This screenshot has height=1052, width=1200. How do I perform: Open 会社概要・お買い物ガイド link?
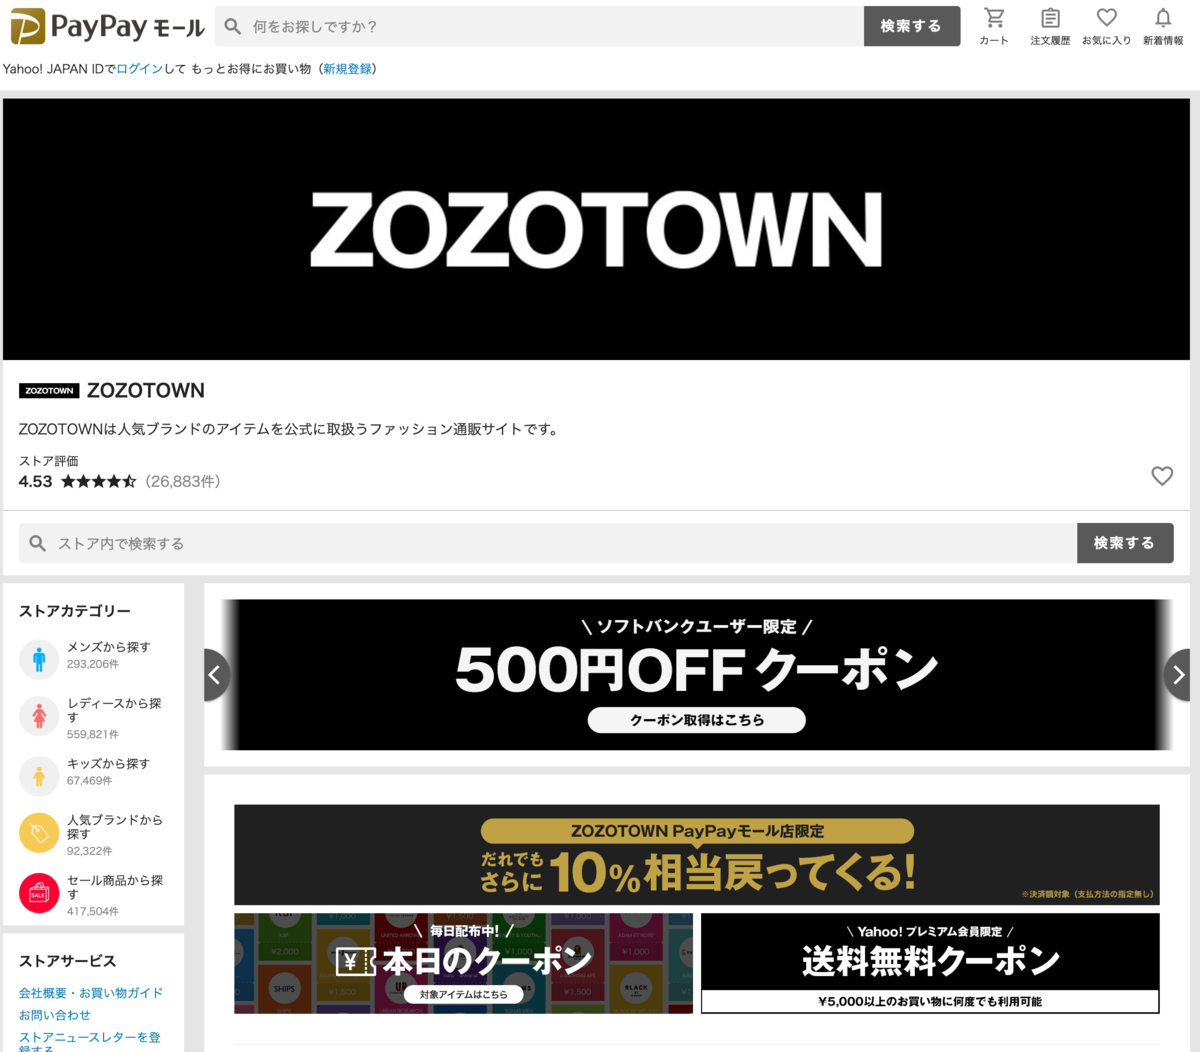click(x=91, y=993)
